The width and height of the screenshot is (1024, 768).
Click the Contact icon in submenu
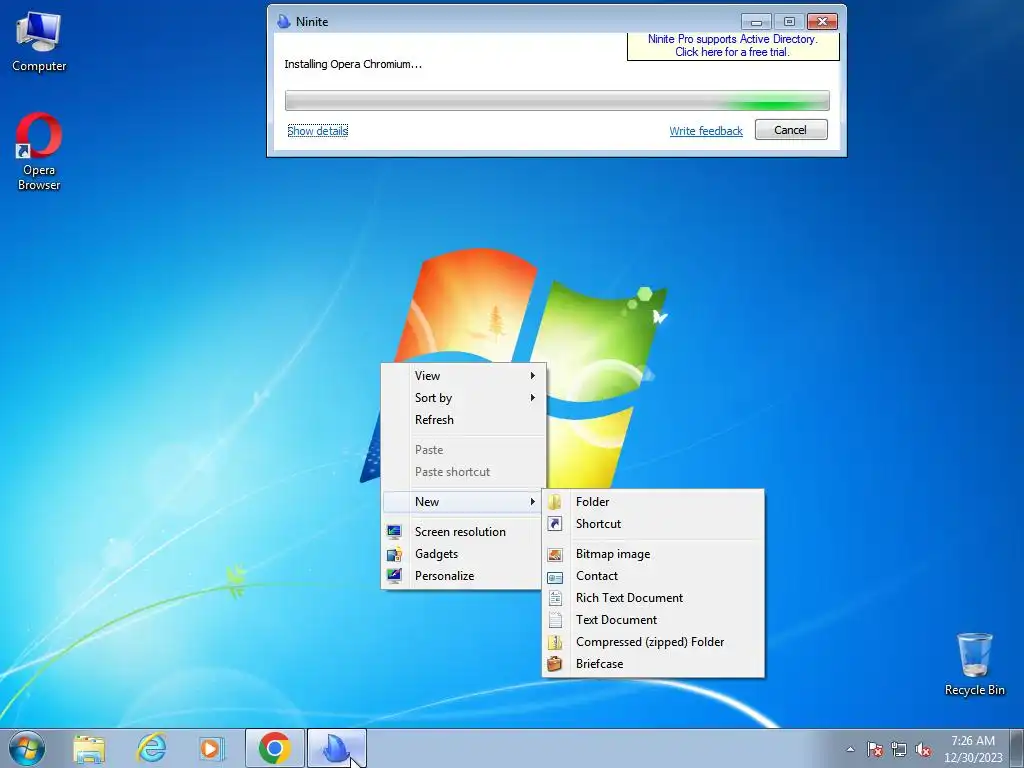click(x=555, y=576)
